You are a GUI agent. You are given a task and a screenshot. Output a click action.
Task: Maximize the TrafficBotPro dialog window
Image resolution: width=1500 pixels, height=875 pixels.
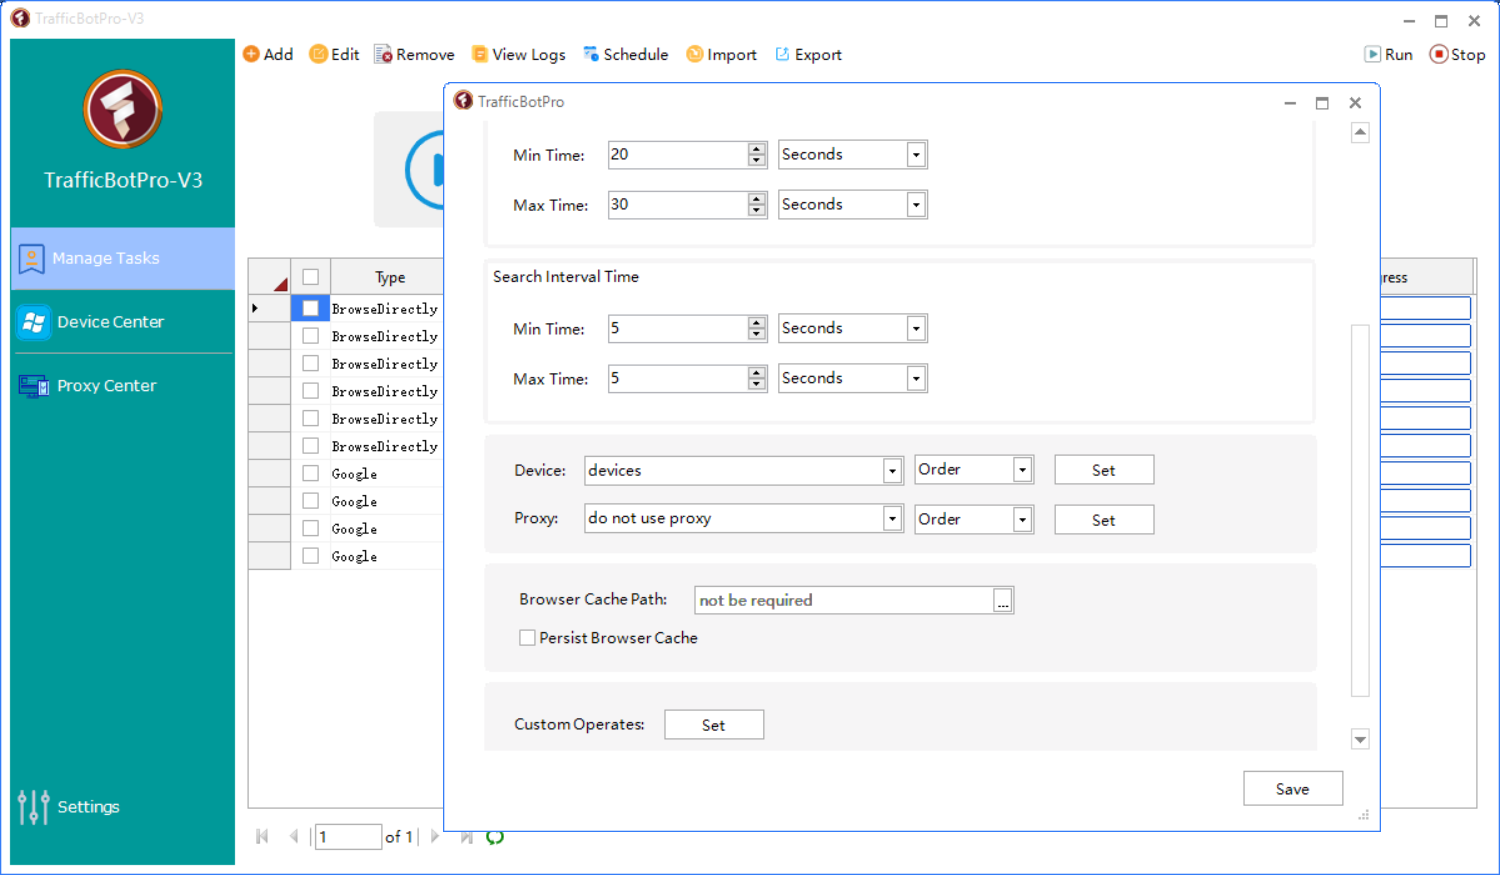pyautogui.click(x=1322, y=102)
